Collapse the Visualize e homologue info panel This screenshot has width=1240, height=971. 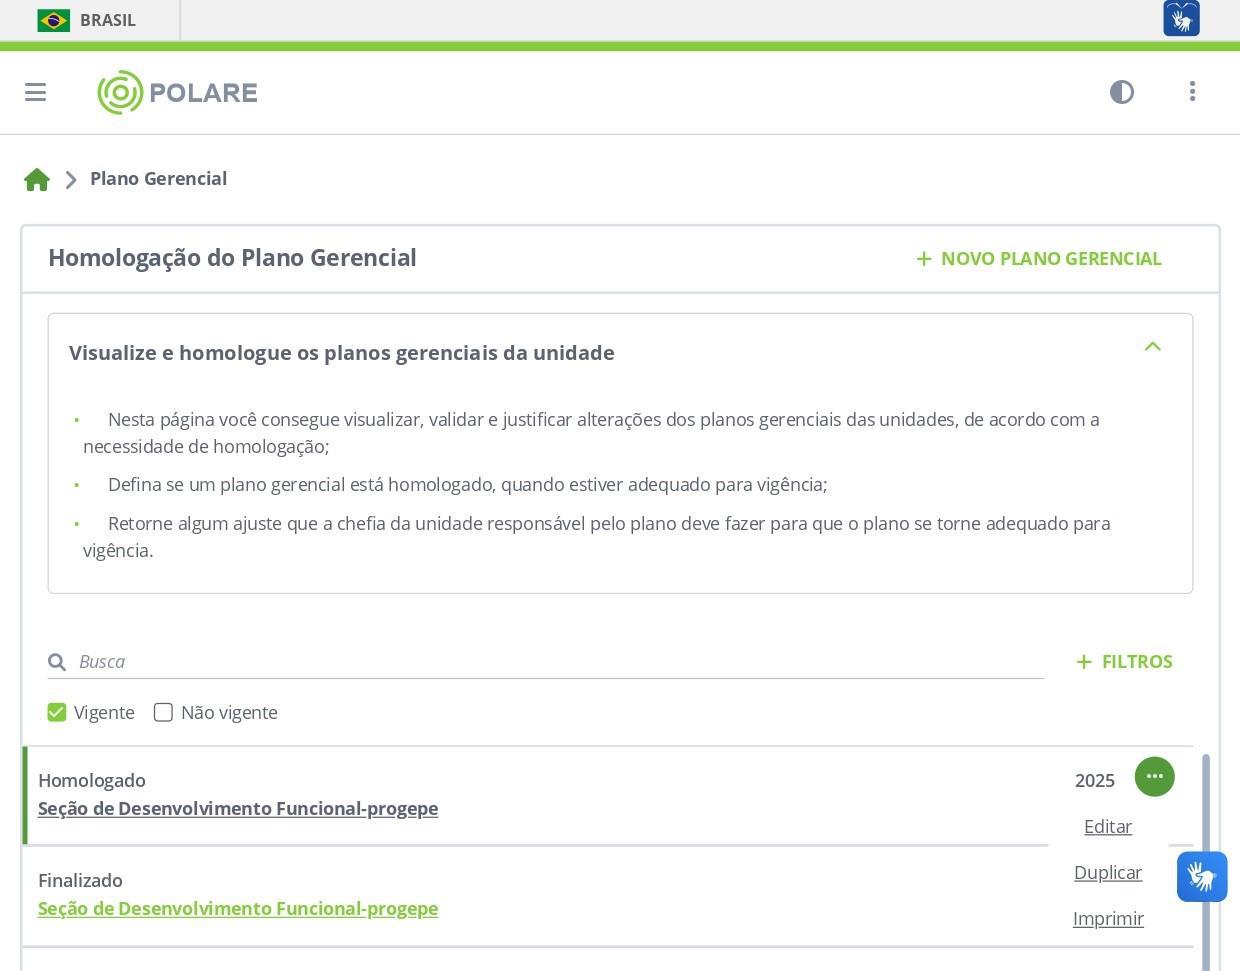1152,347
